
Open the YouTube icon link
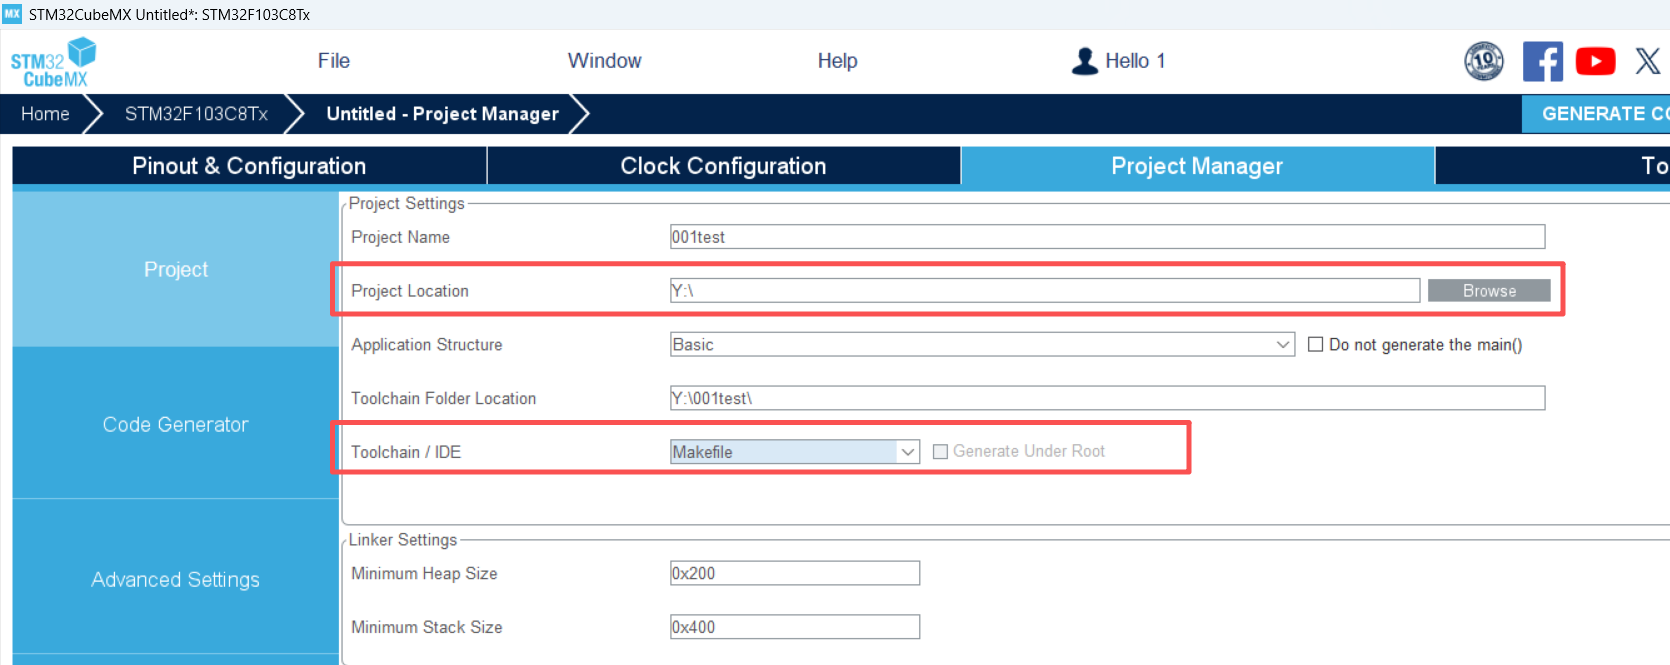pos(1596,61)
